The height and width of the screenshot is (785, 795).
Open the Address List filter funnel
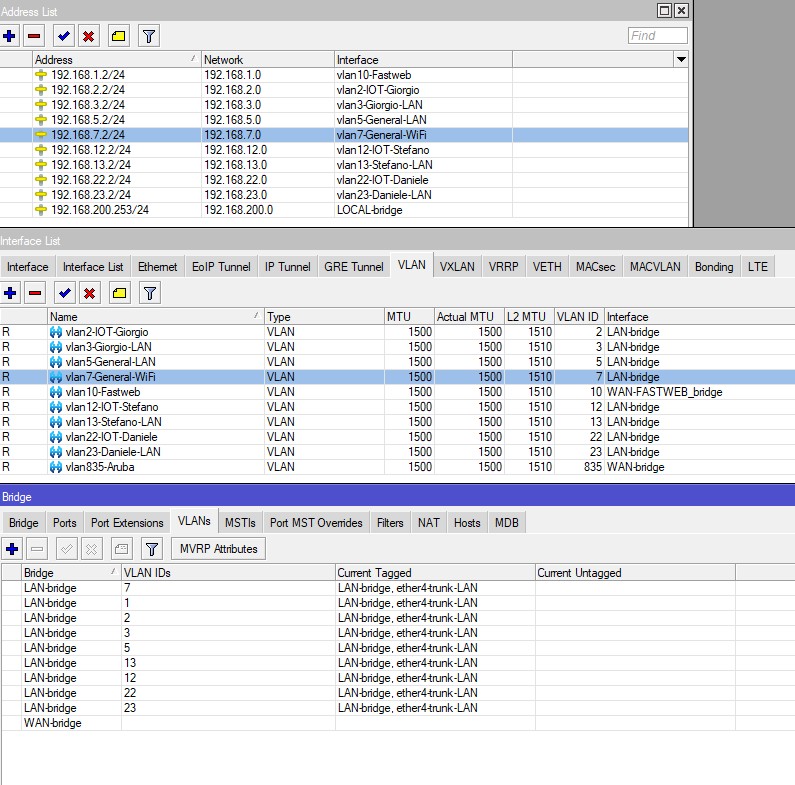pos(148,36)
